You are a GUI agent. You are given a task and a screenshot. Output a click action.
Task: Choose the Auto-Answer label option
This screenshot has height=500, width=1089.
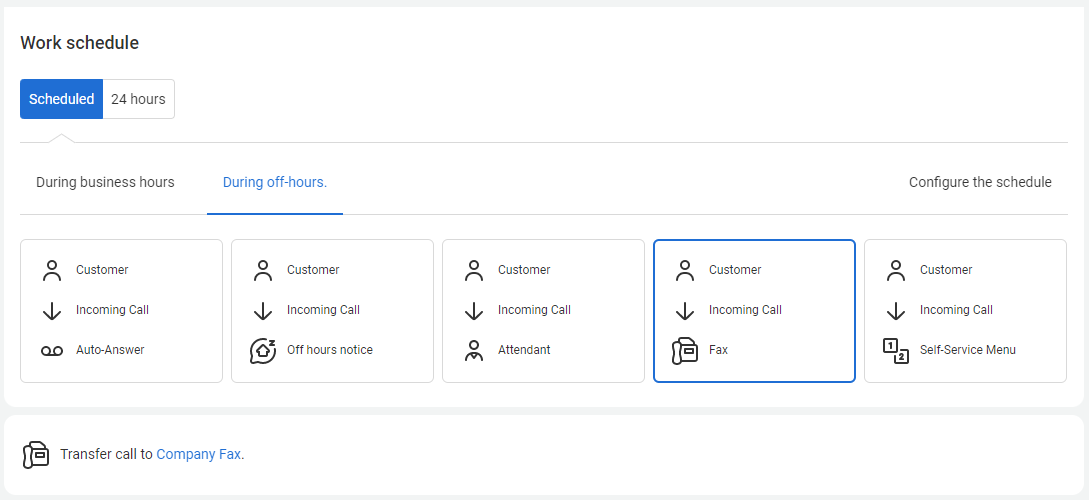pos(110,350)
